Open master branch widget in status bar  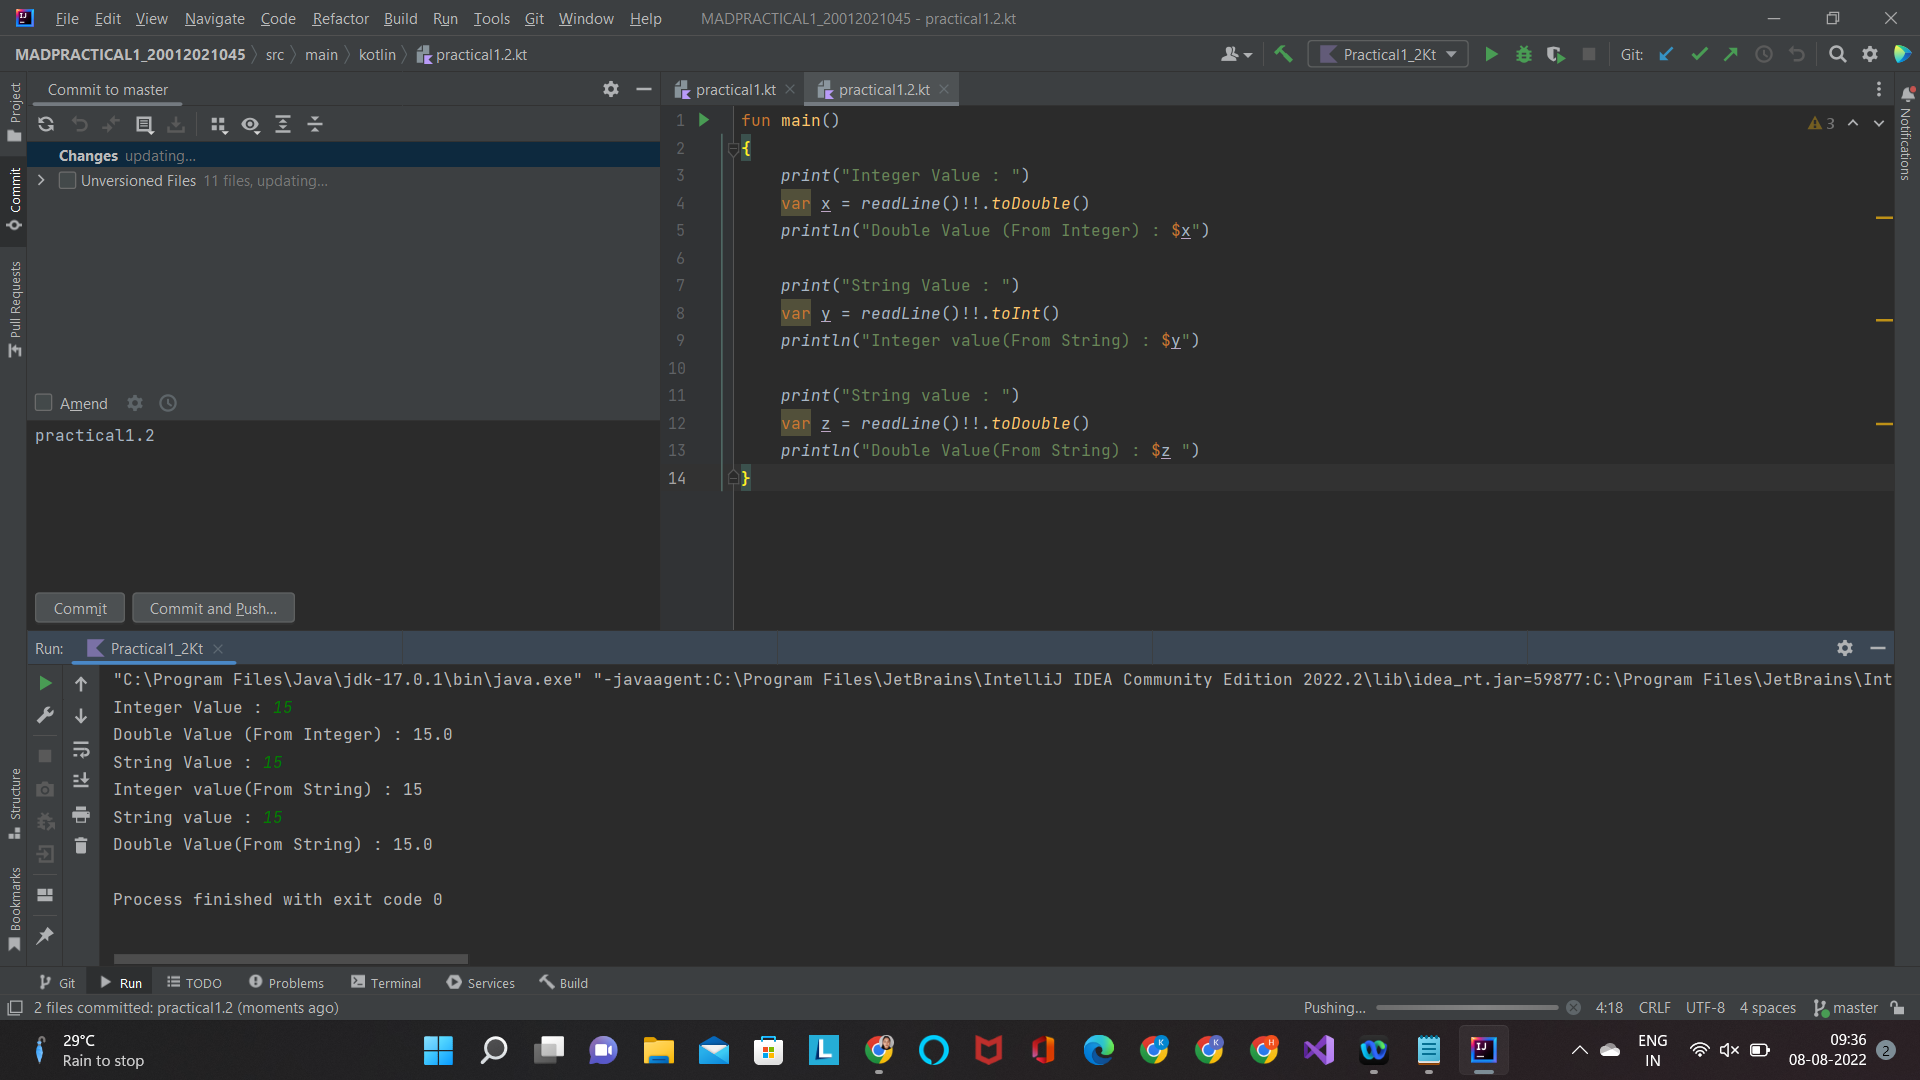click(x=1846, y=1008)
